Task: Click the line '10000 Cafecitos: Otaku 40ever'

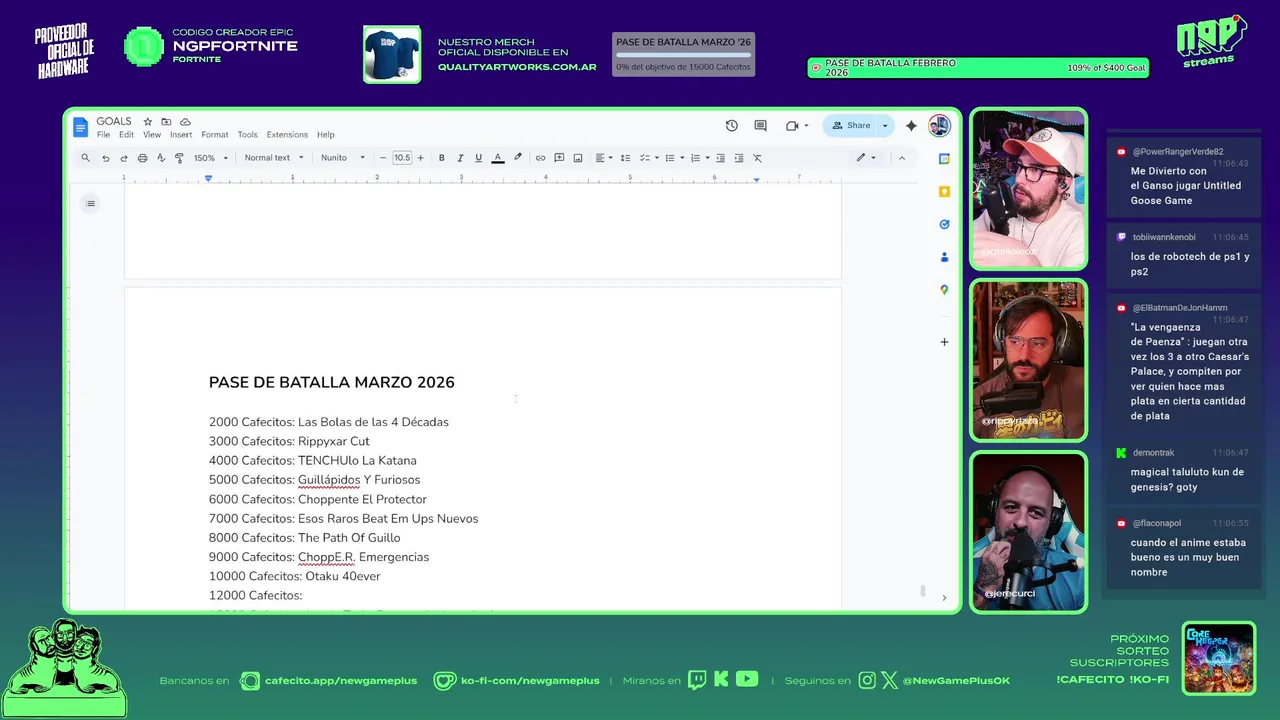Action: coord(295,576)
